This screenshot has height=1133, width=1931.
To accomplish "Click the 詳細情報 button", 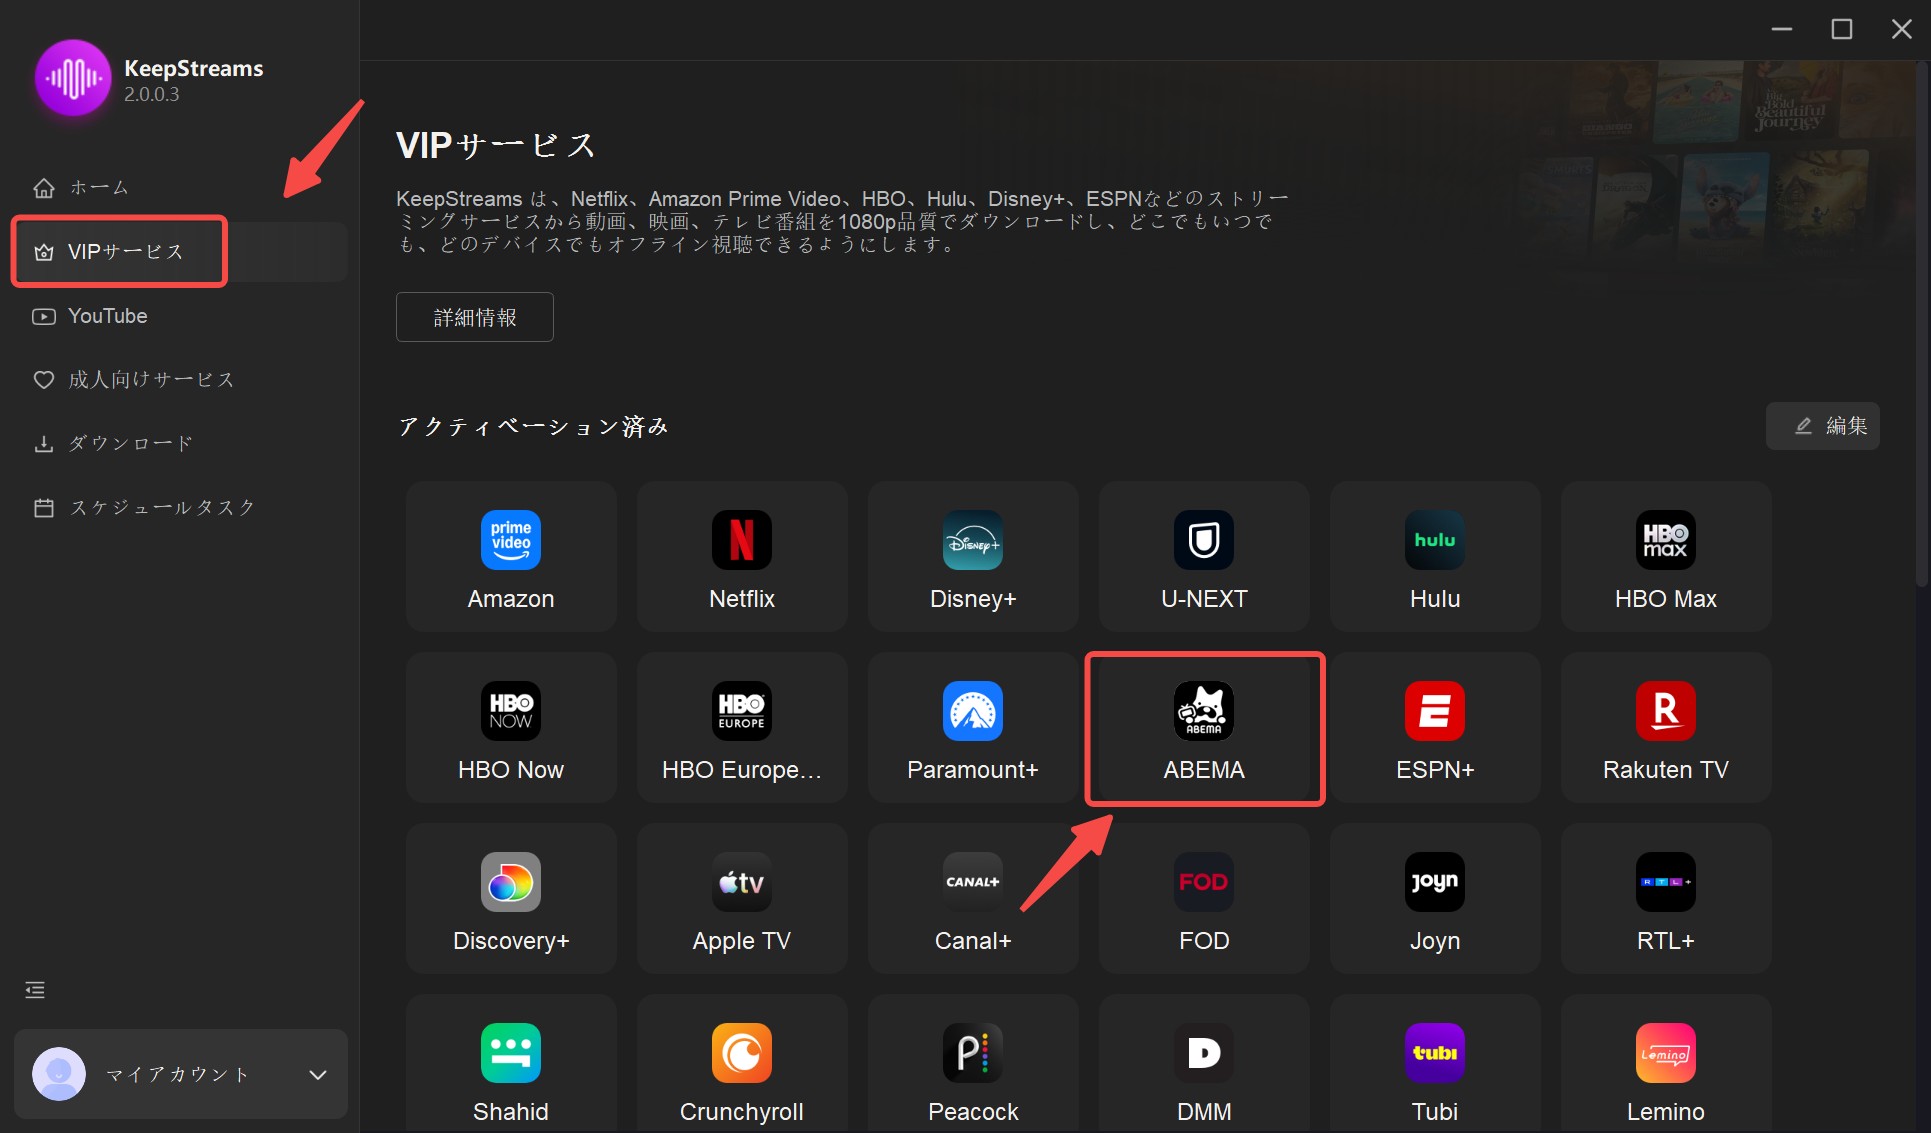I will (475, 317).
